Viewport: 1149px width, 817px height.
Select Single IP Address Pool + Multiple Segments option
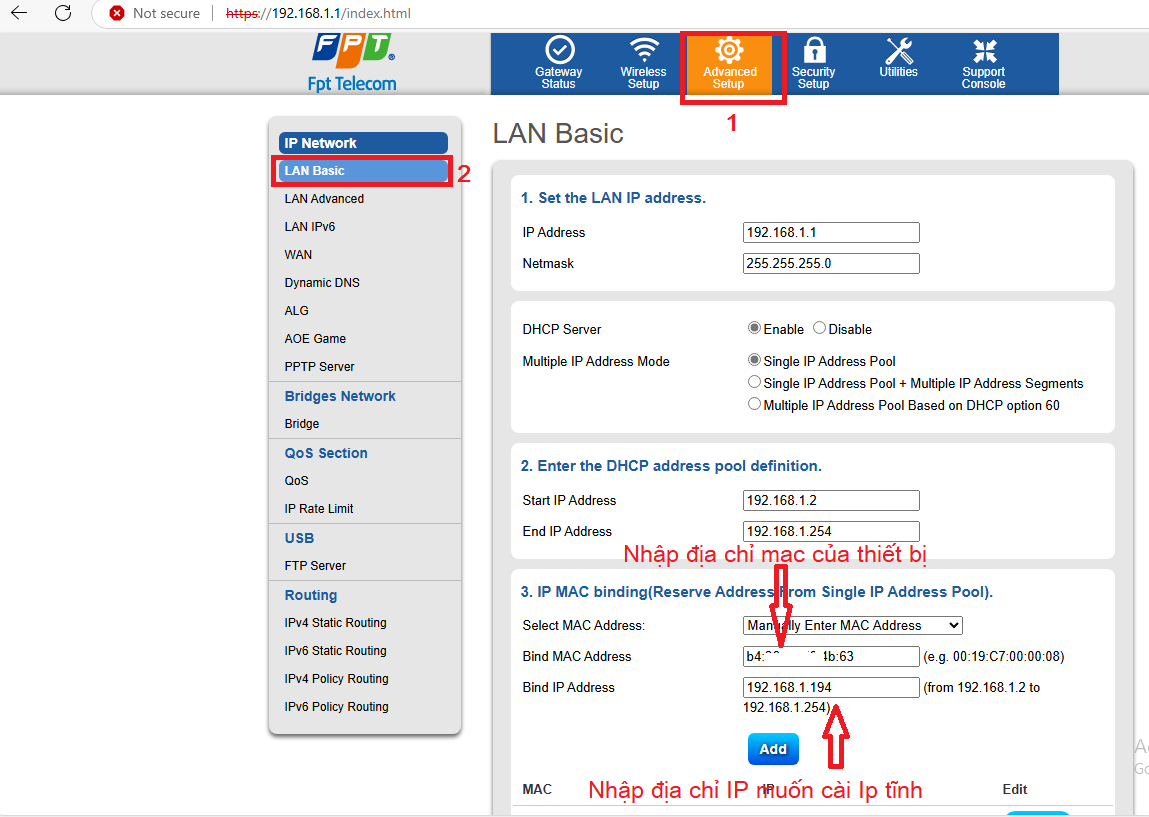point(755,383)
